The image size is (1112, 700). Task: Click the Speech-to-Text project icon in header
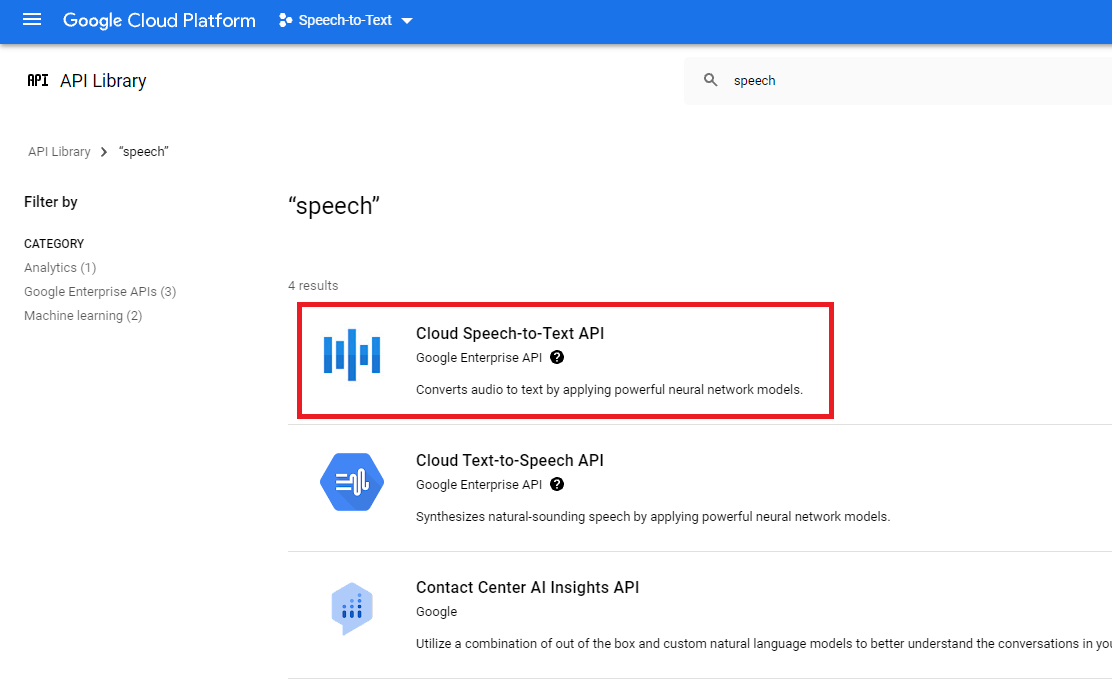tap(286, 20)
